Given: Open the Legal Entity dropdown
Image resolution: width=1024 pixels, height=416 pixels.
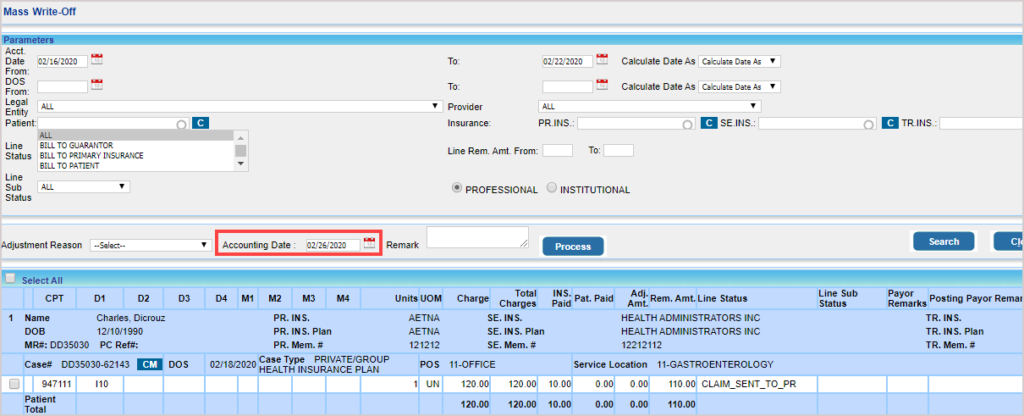Looking at the screenshot, I should click(x=239, y=105).
